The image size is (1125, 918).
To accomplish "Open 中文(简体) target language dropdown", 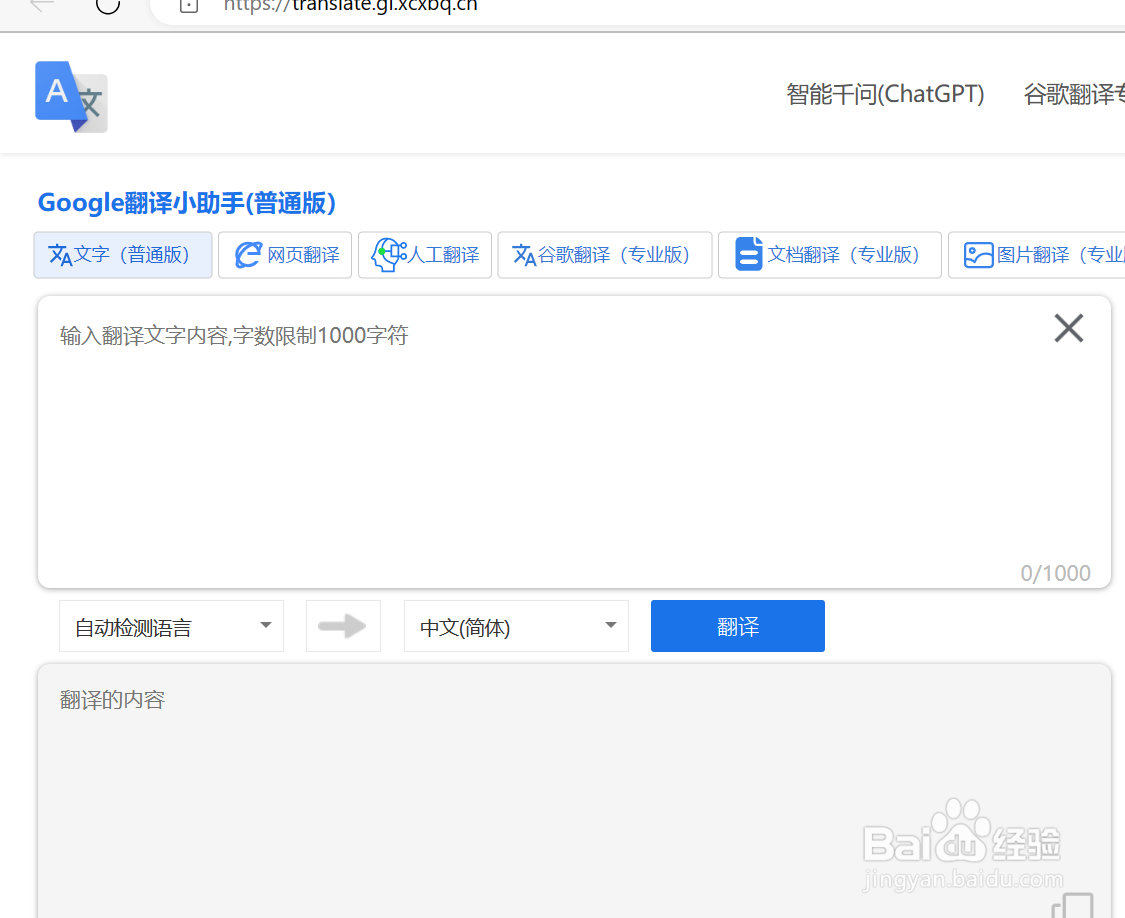I will coord(517,627).
